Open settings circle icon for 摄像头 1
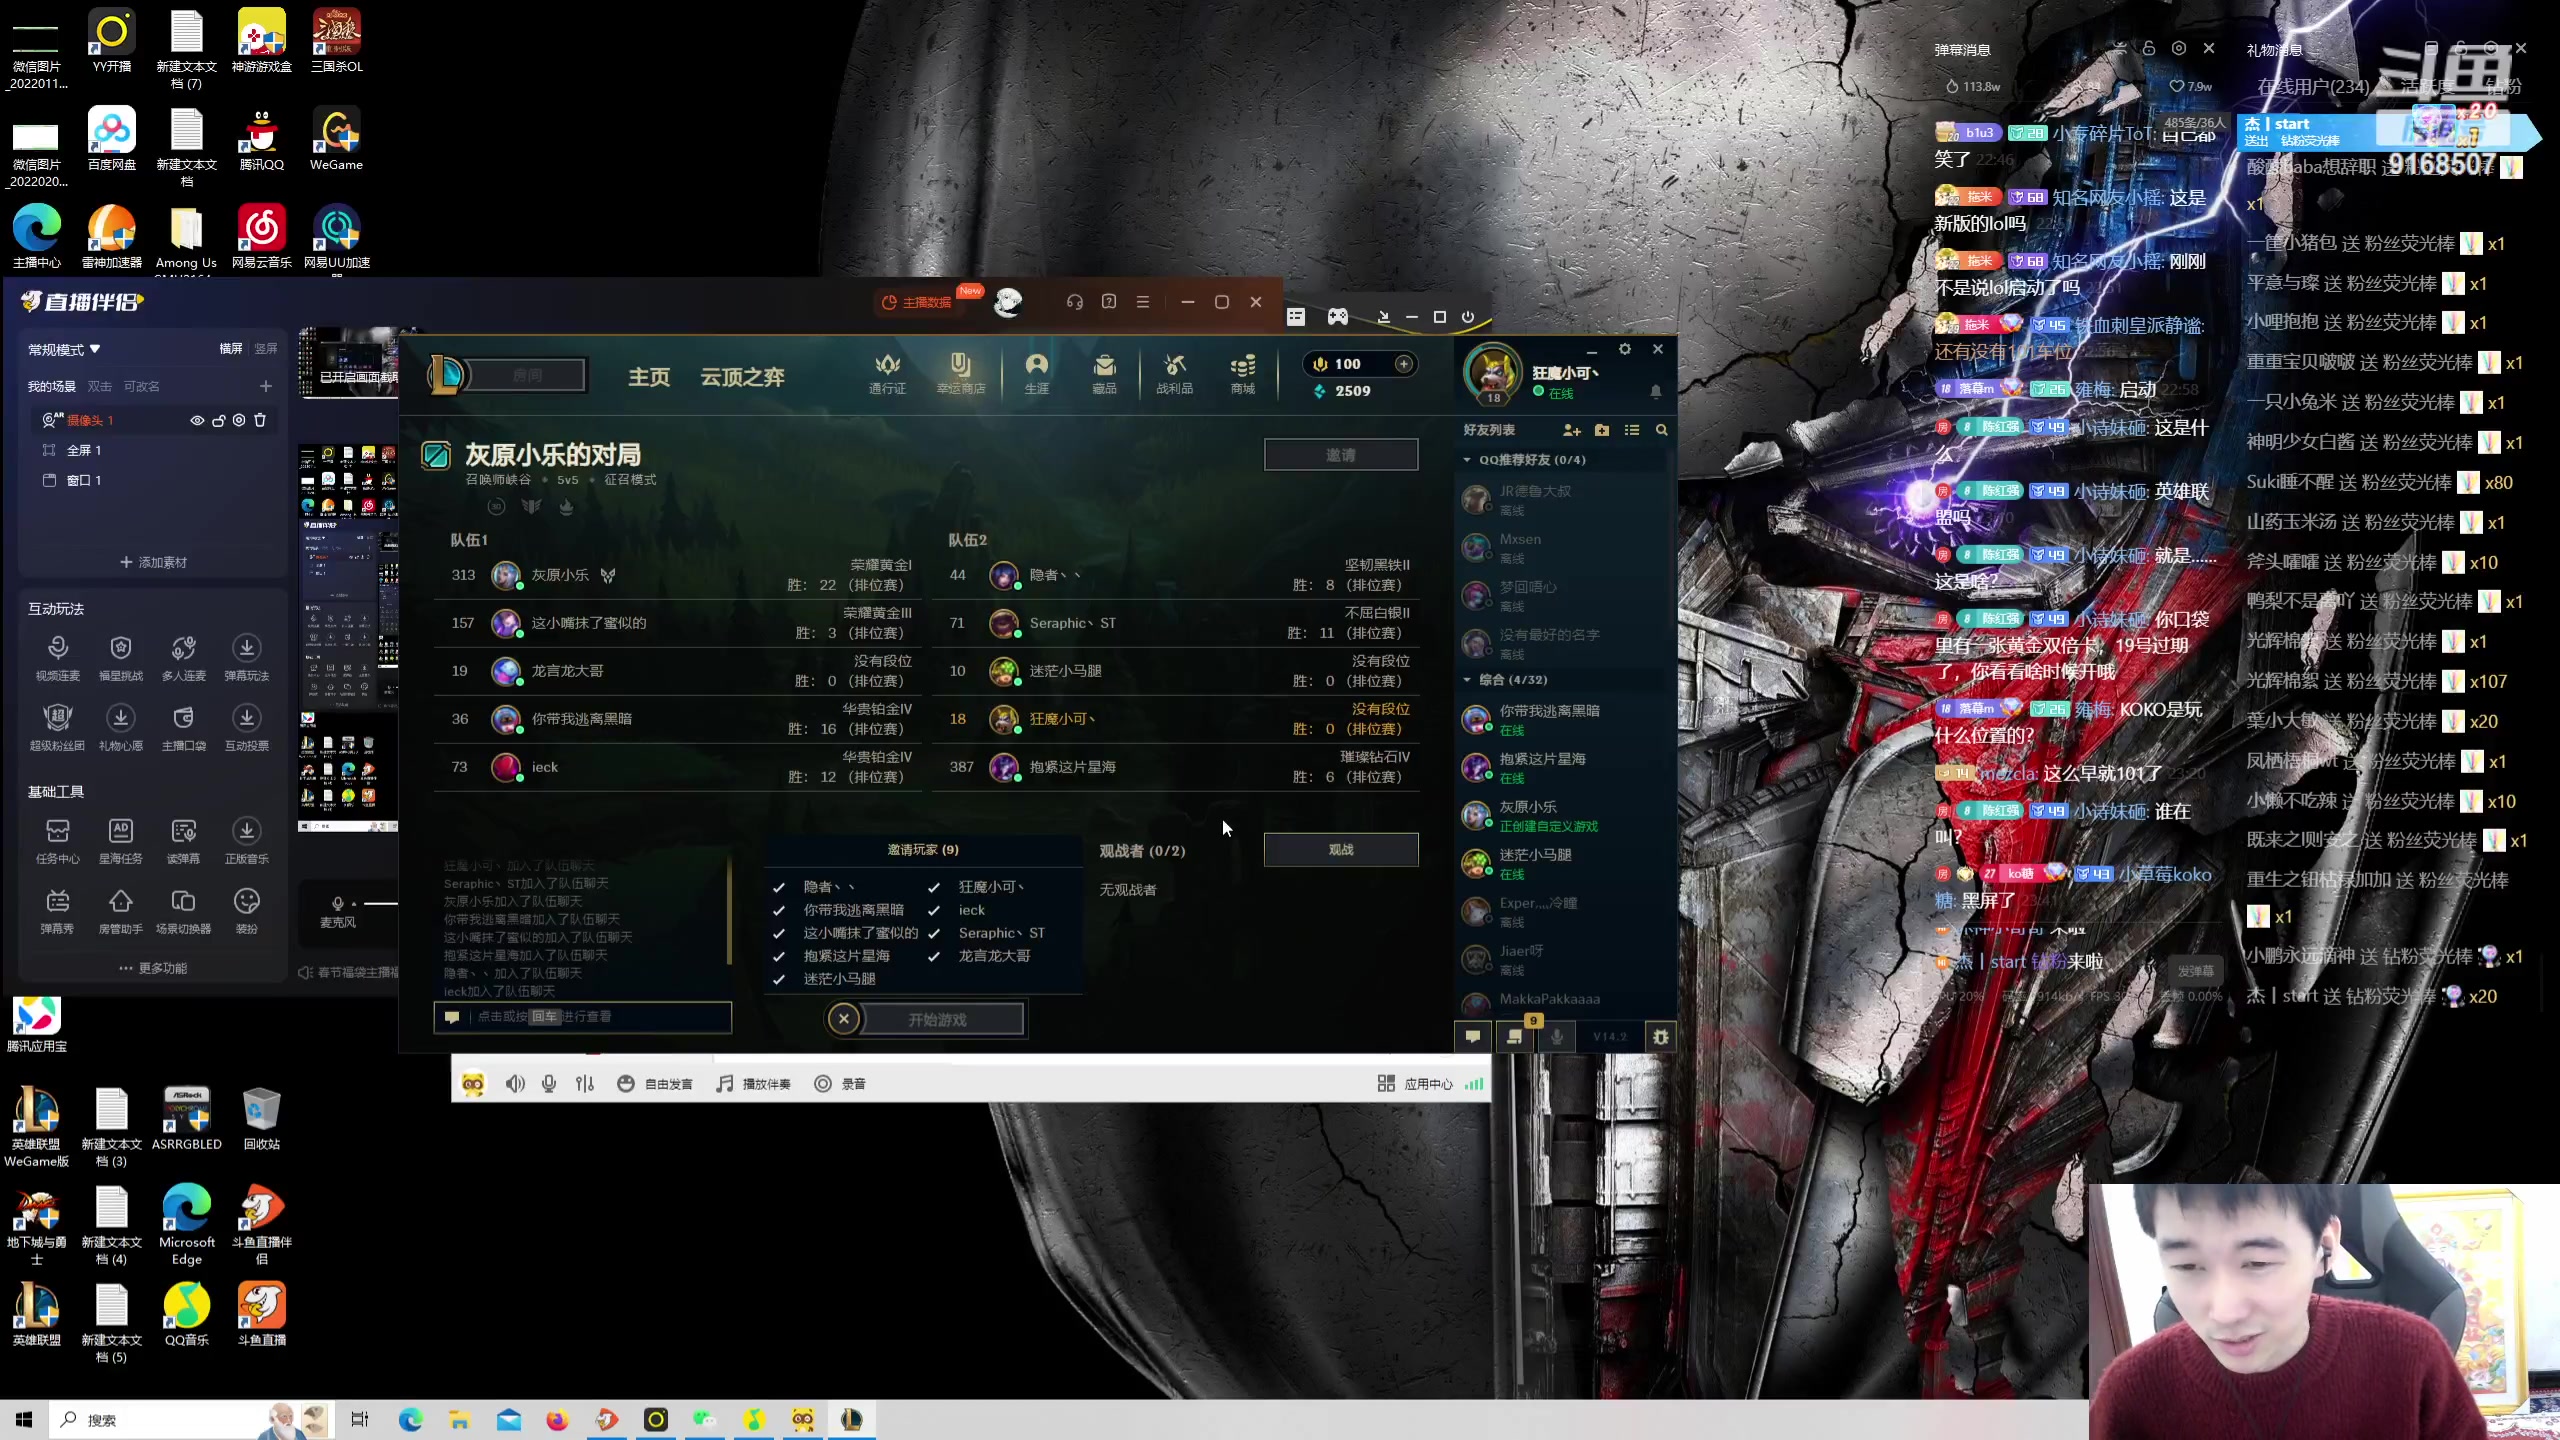Screen dimensions: 2560x1440 (x=239, y=420)
